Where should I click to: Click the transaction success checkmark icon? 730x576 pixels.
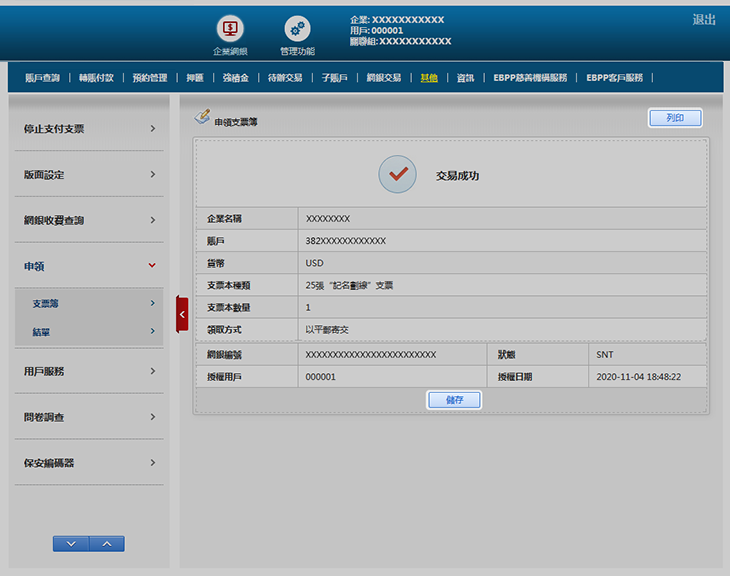[x=397, y=174]
